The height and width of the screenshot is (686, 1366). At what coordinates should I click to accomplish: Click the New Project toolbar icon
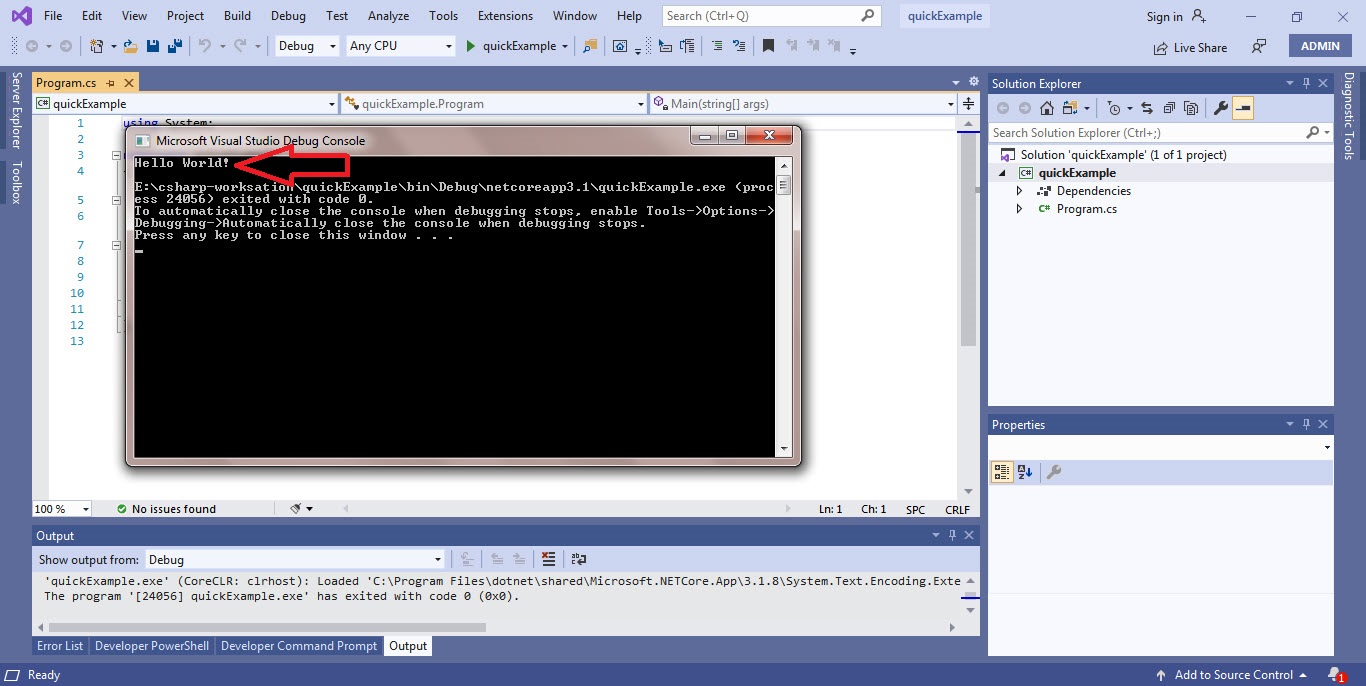coord(96,46)
